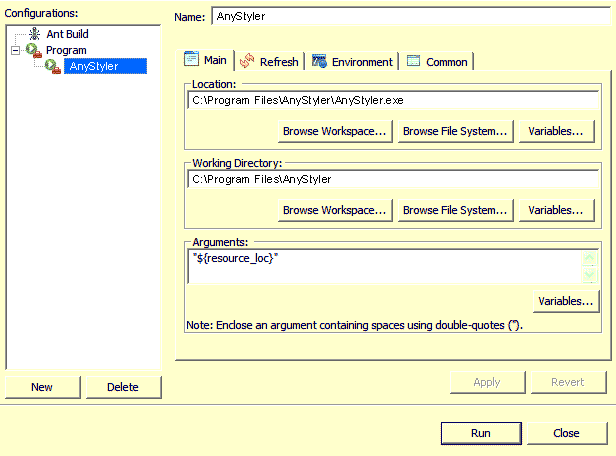
Task: Select AnyStyler in configurations tree
Action: pos(93,66)
